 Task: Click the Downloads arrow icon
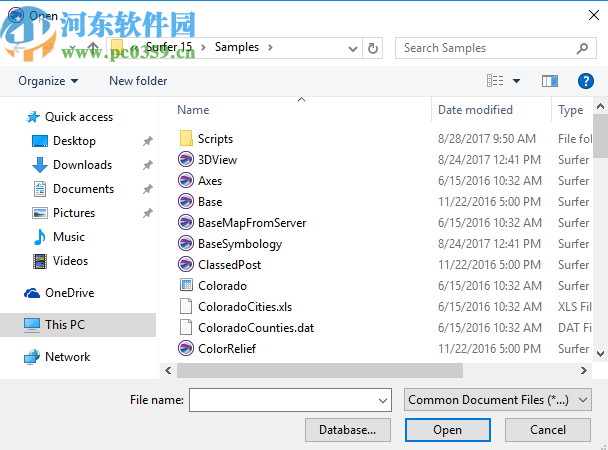click(40, 165)
